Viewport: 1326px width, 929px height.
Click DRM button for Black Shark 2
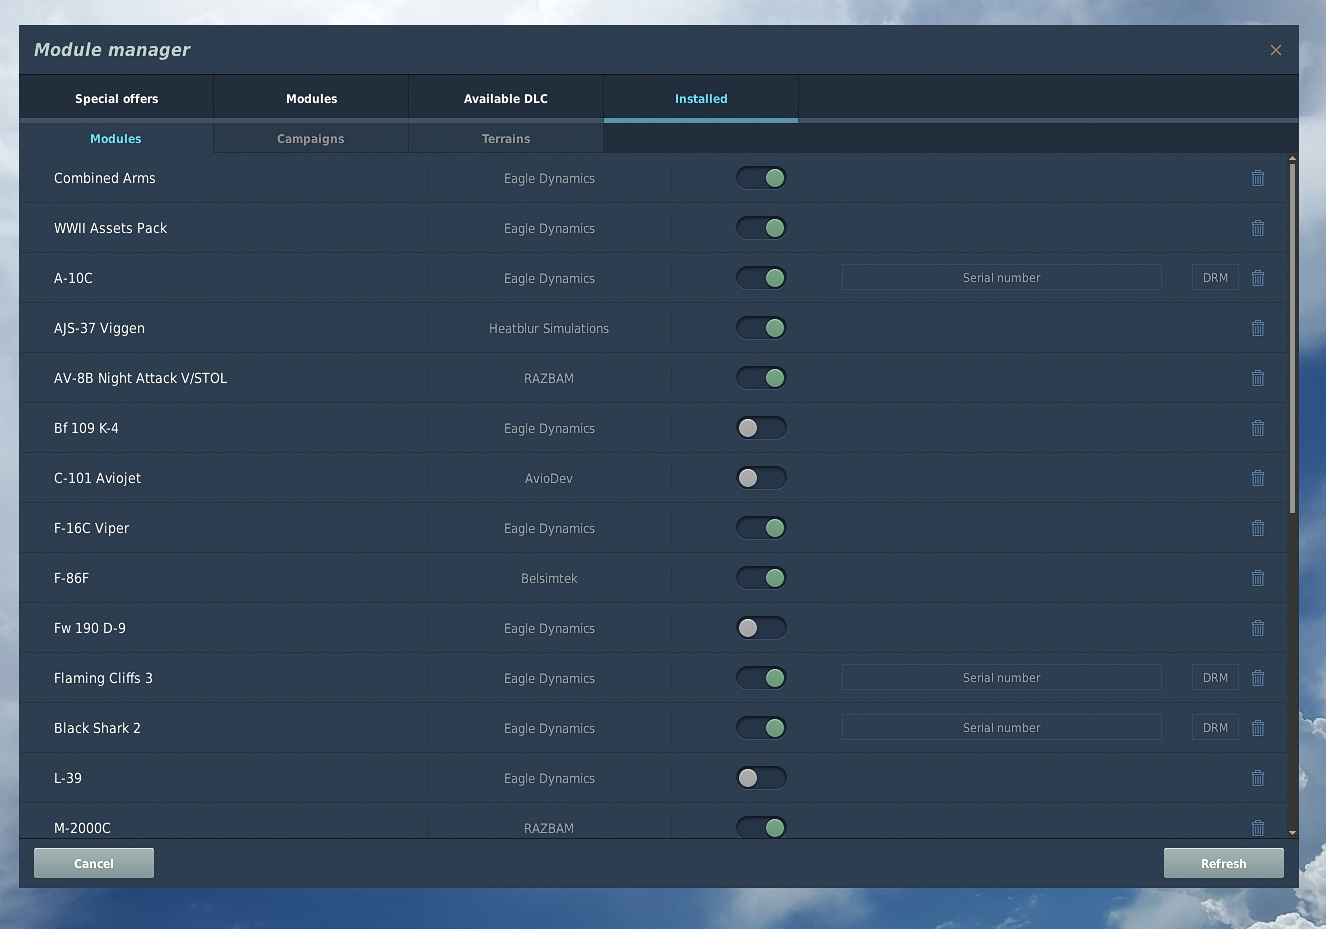tap(1215, 727)
